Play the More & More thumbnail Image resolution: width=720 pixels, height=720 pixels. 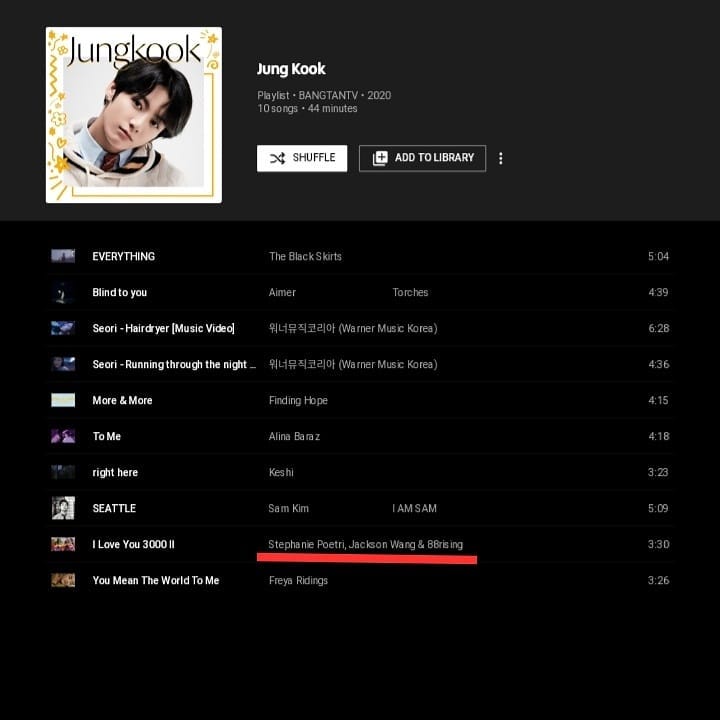[63, 400]
